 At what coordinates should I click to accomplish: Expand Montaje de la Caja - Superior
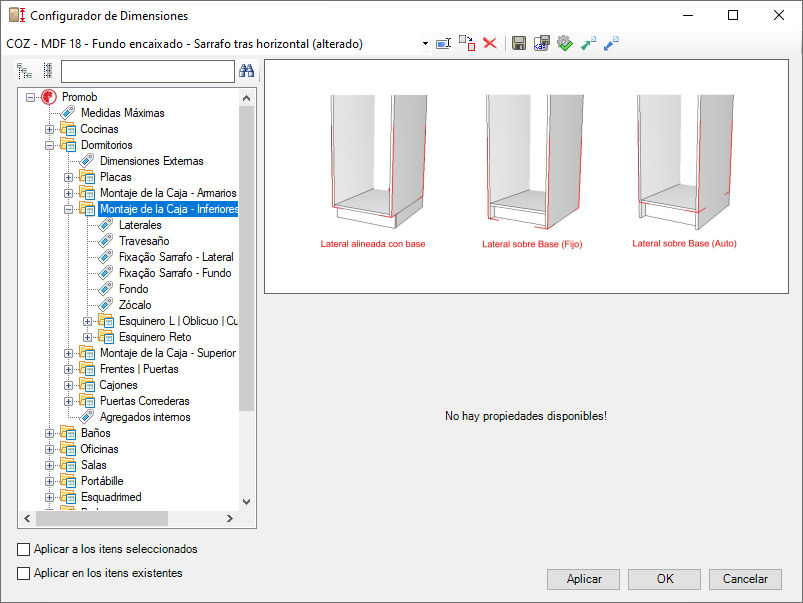click(69, 353)
